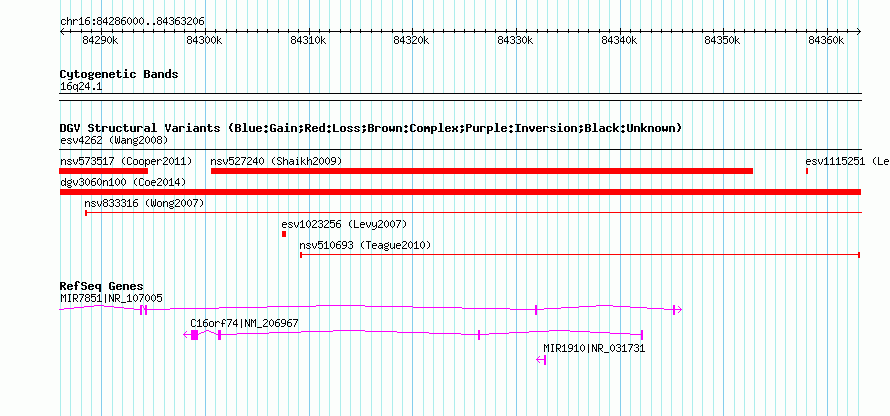Open the nsv833316 (Wong2007) variant label
The image size is (890, 416).
[144, 203]
